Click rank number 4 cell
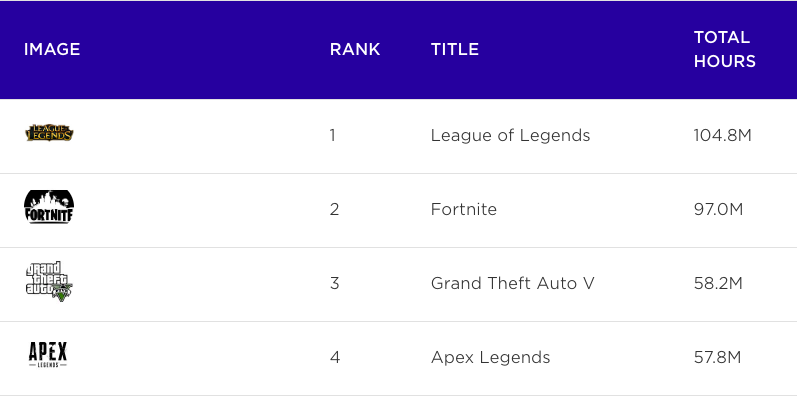Viewport: 797px width, 397px height. tap(334, 357)
